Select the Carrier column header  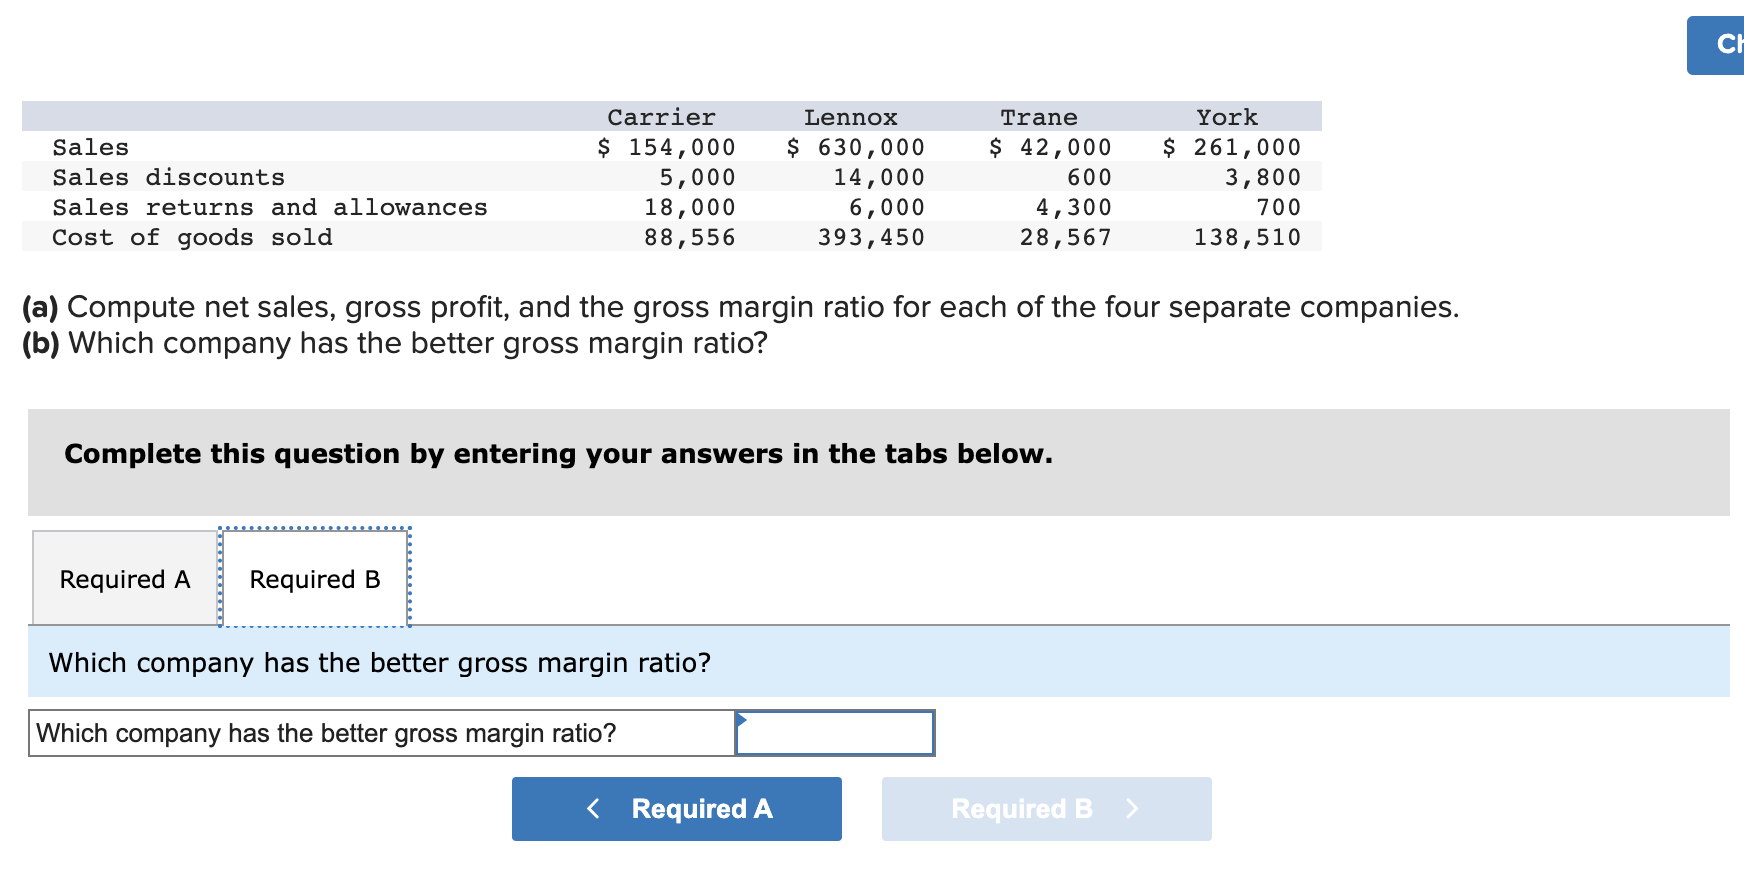662,117
